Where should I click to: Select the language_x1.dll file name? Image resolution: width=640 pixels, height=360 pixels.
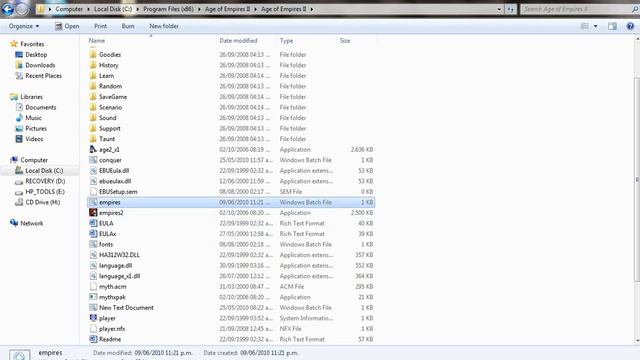[x=120, y=276]
